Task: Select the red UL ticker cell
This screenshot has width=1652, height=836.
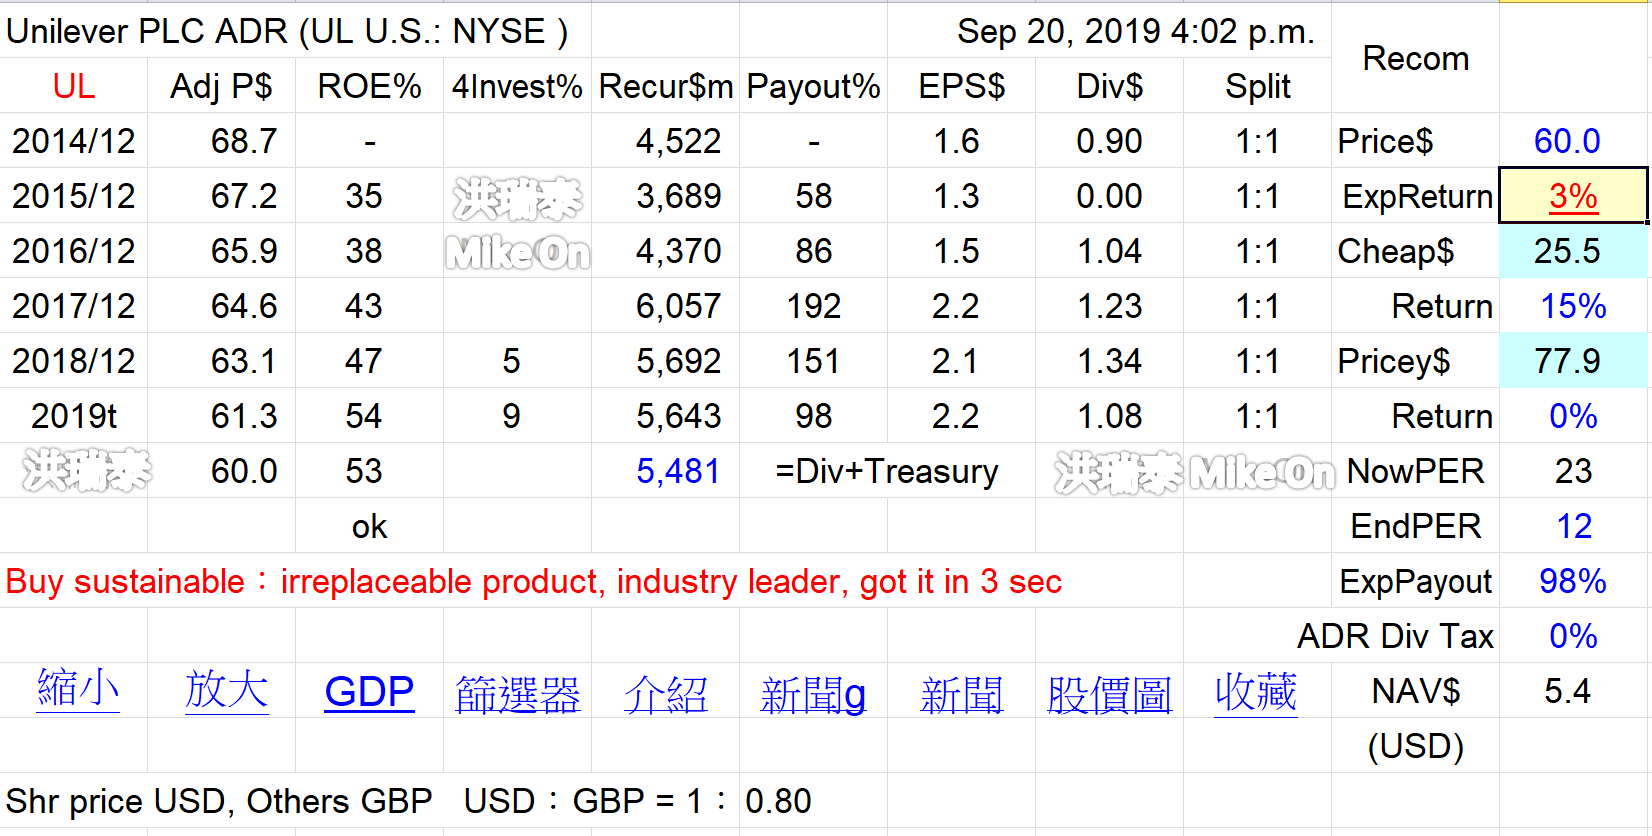Action: 74,86
